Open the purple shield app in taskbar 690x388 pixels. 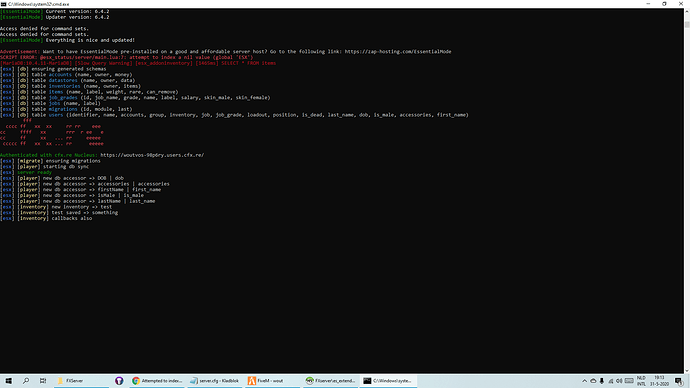119,381
